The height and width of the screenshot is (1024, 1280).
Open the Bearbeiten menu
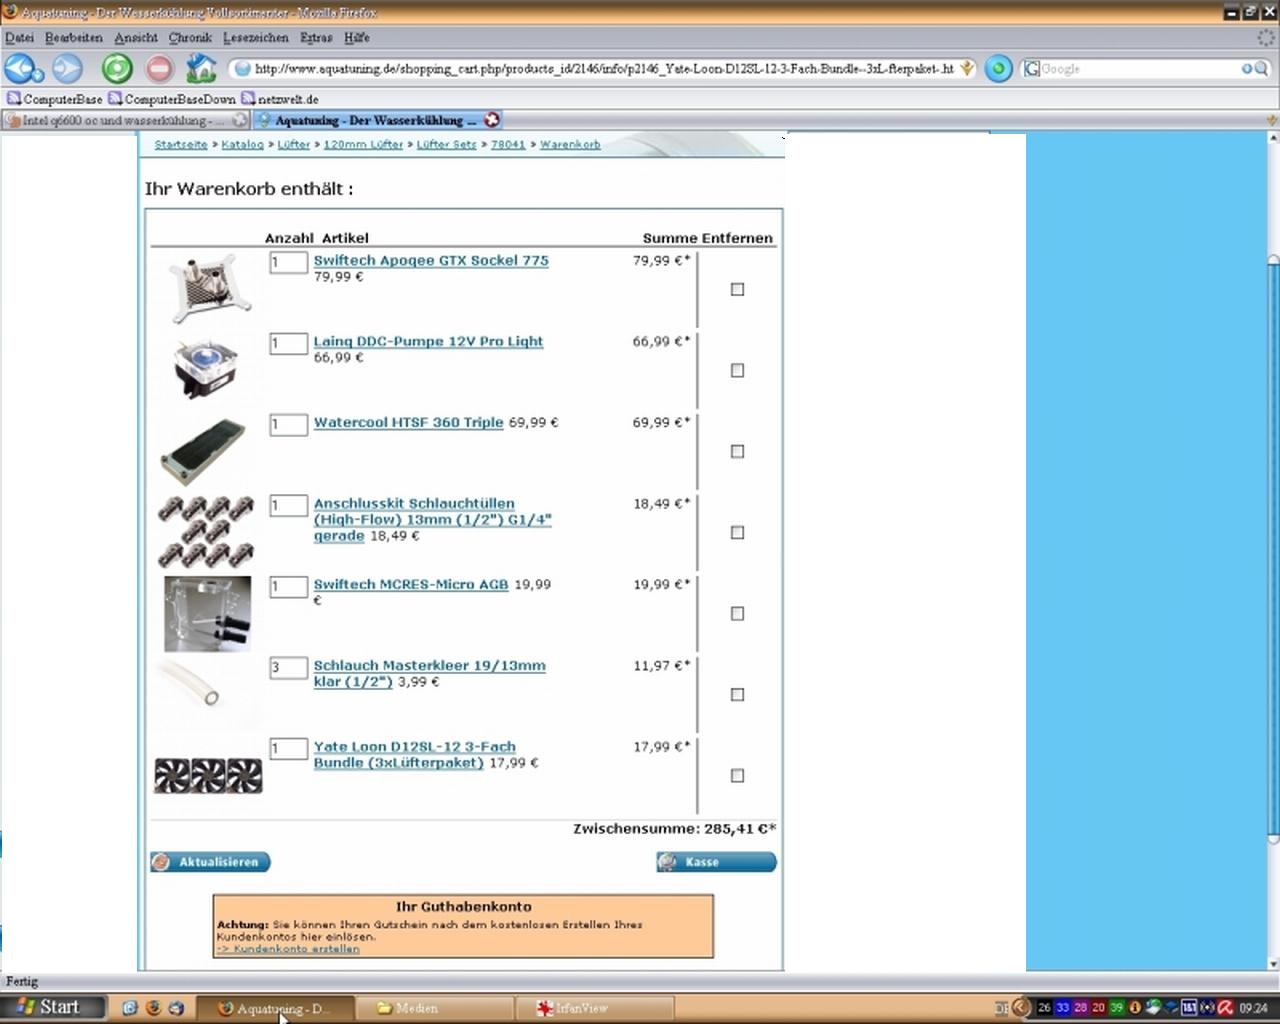click(73, 37)
